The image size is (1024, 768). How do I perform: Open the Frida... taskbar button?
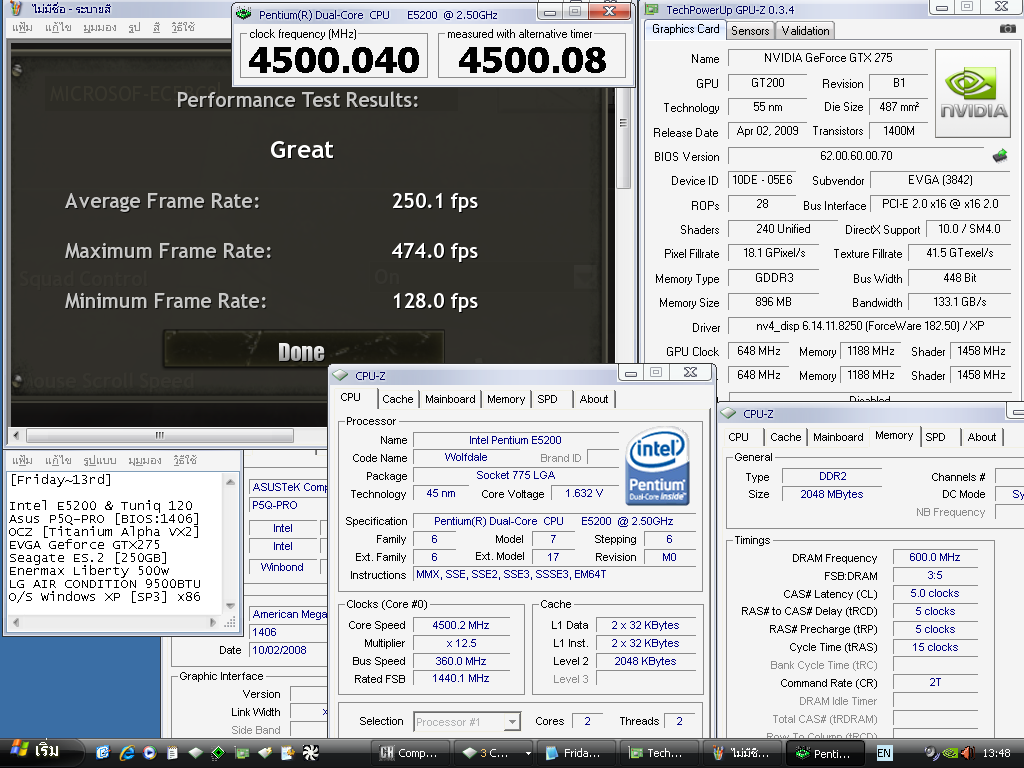[x=575, y=753]
